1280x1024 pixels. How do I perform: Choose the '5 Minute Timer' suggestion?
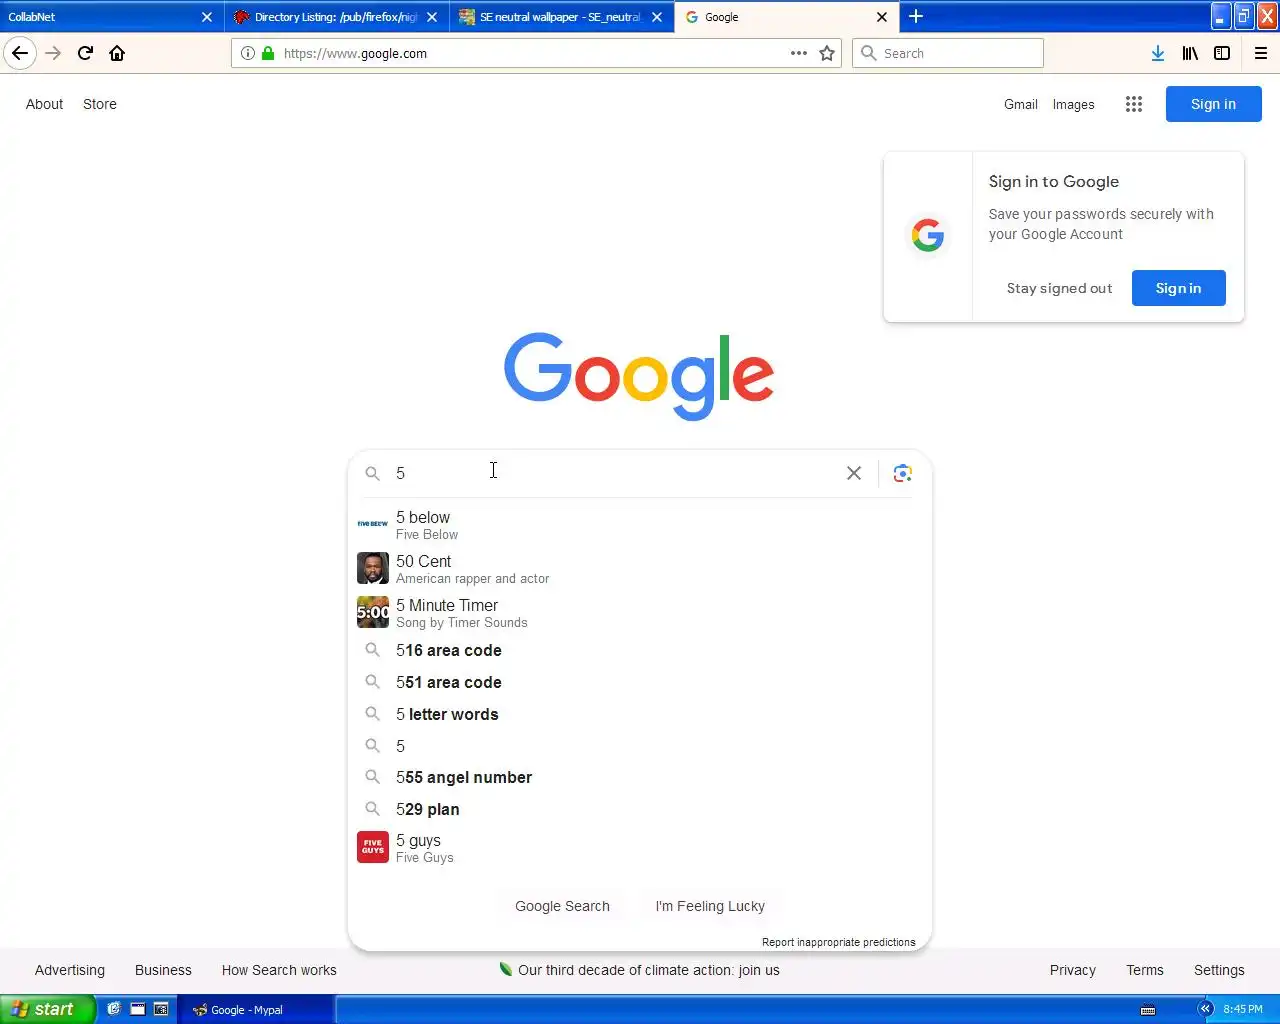pyautogui.click(x=640, y=612)
